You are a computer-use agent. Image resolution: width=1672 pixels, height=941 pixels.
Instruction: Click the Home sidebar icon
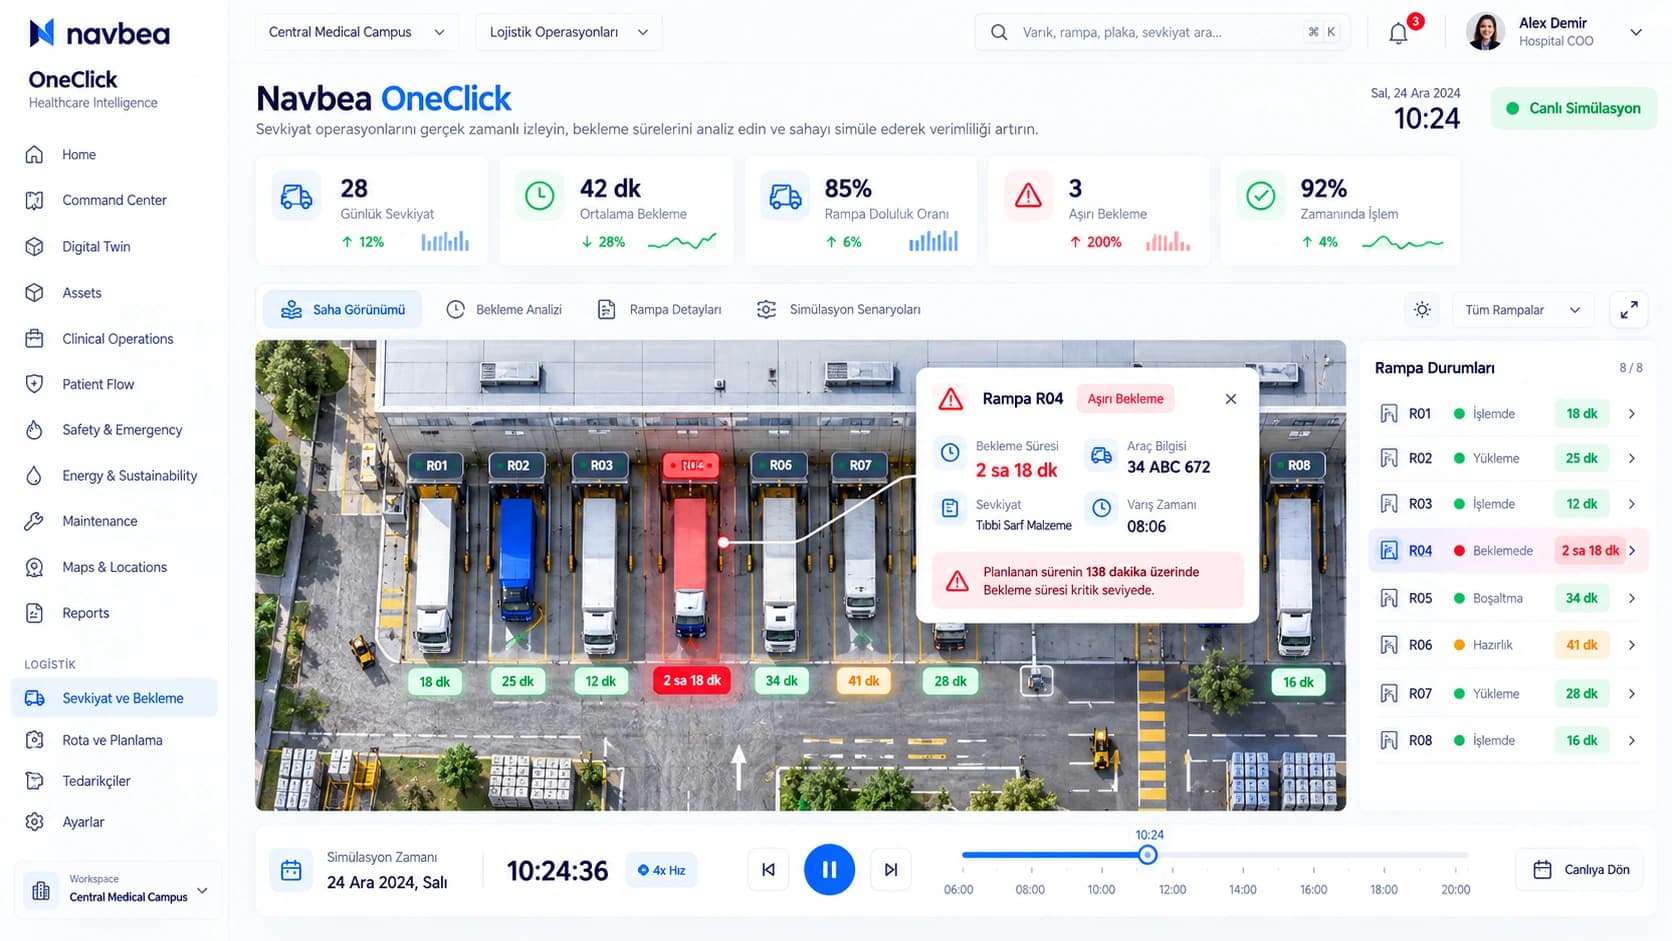(x=35, y=154)
